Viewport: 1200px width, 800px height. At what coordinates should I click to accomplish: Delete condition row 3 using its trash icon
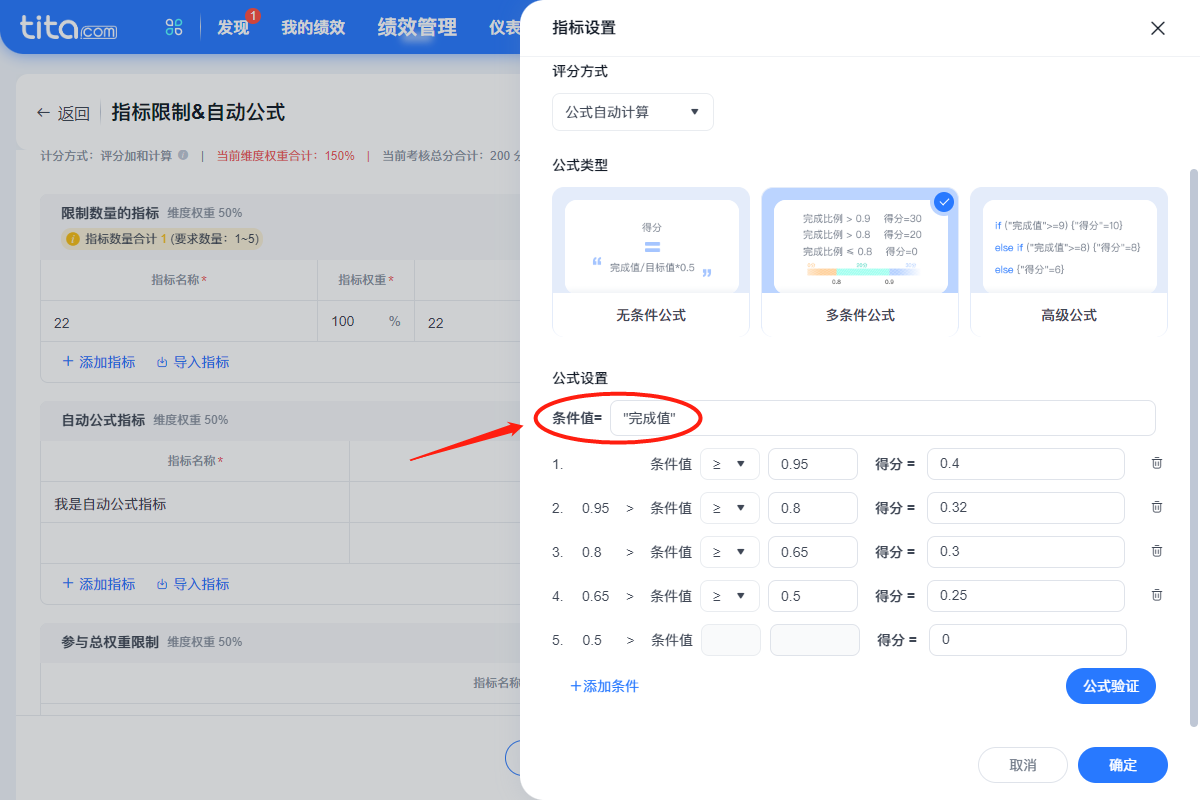(1157, 551)
